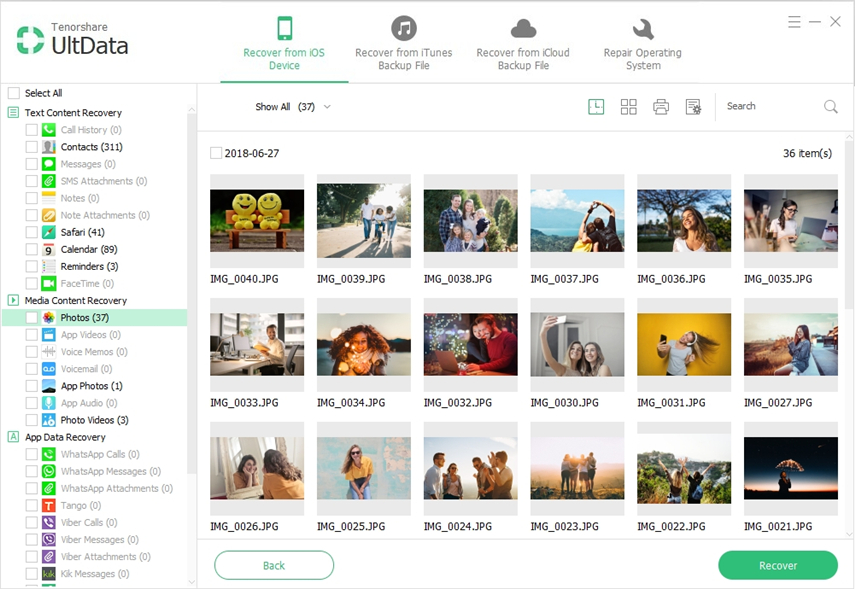Screen dimensions: 855x589
Task: Open the hamburger menu icon
Action: tap(794, 22)
